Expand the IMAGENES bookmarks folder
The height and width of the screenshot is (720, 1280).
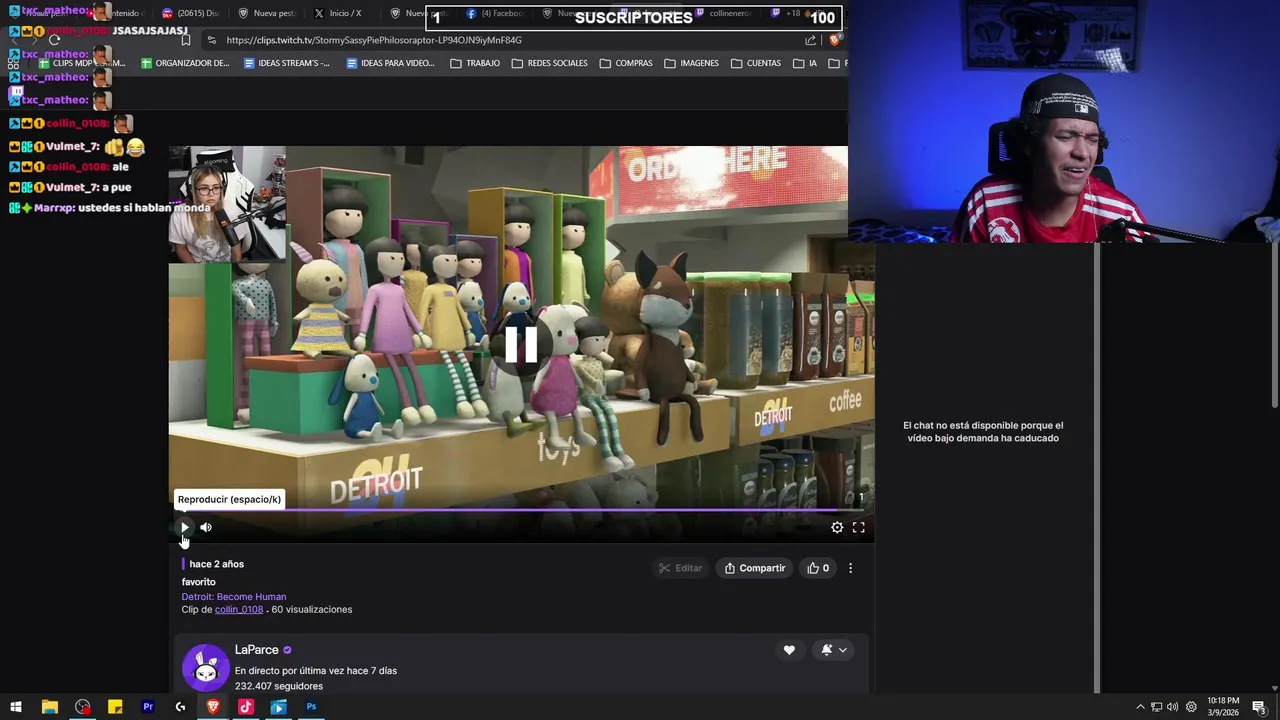pyautogui.click(x=691, y=63)
